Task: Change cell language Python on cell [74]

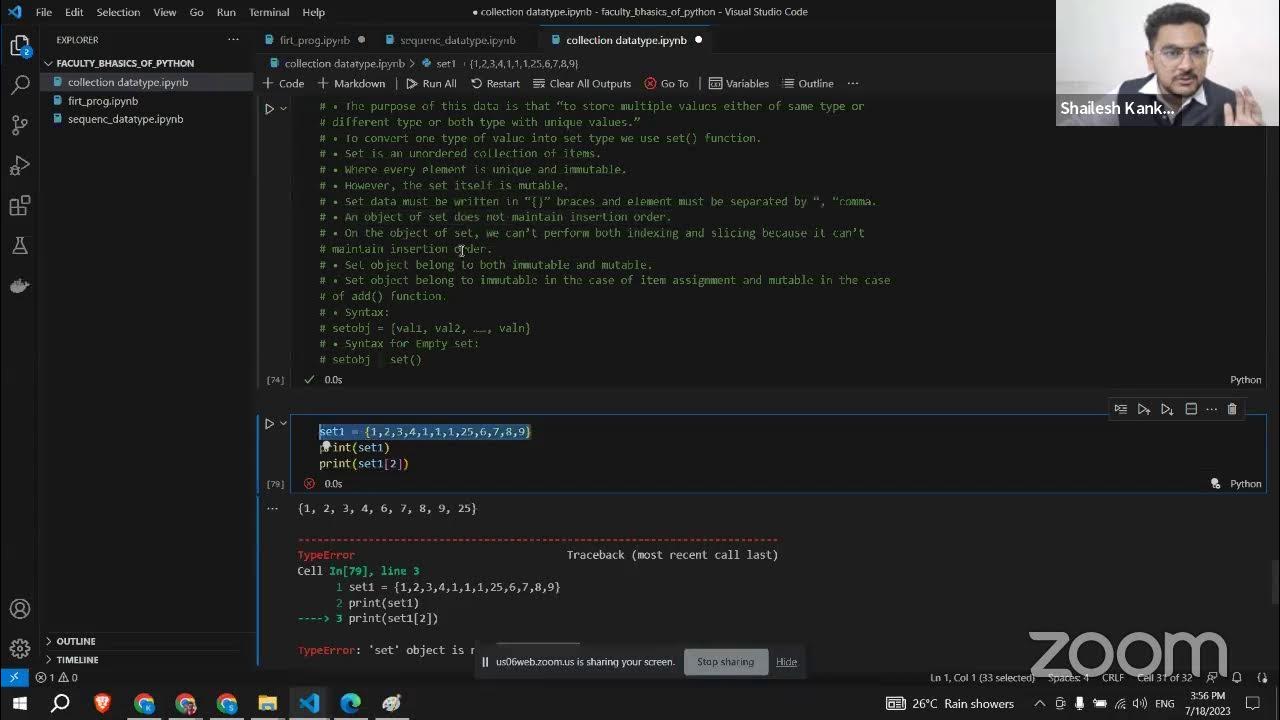Action: click(x=1245, y=380)
